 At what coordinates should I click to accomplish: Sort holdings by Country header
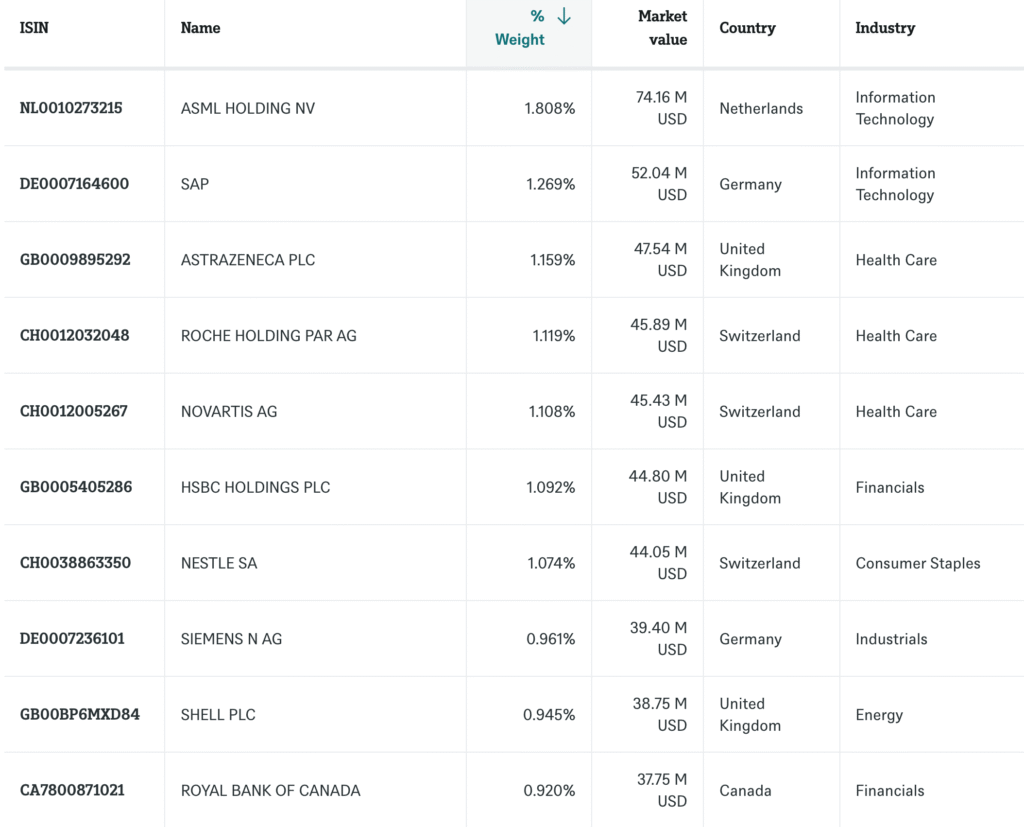pyautogui.click(x=747, y=28)
